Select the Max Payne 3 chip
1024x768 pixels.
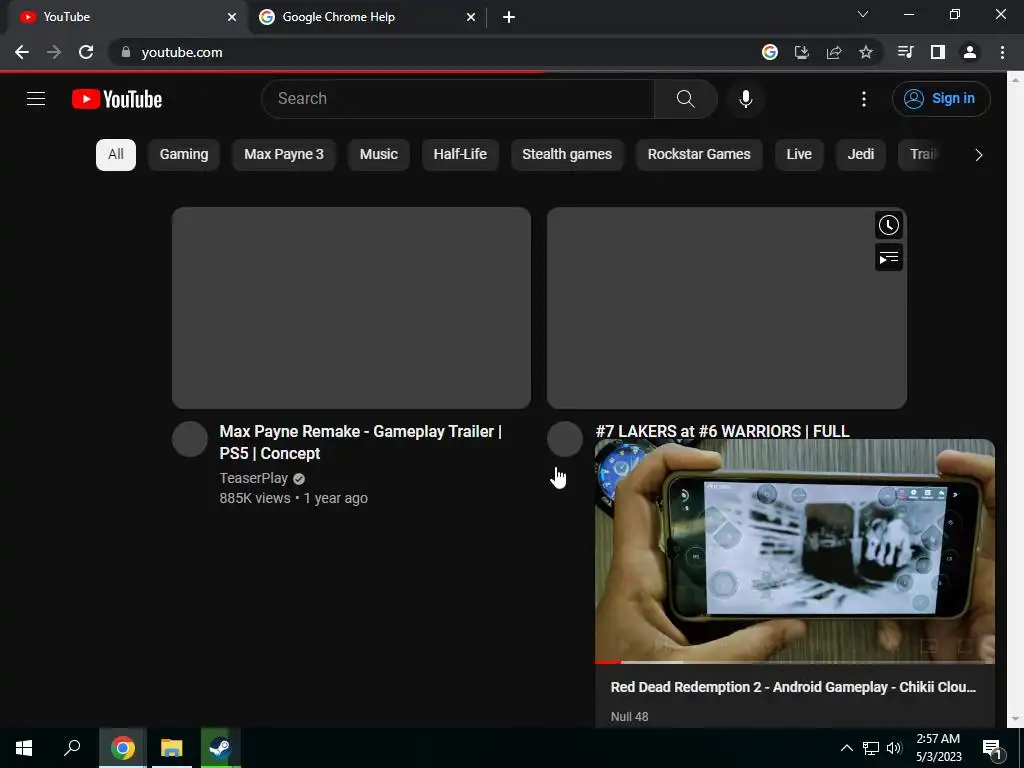[x=284, y=155]
